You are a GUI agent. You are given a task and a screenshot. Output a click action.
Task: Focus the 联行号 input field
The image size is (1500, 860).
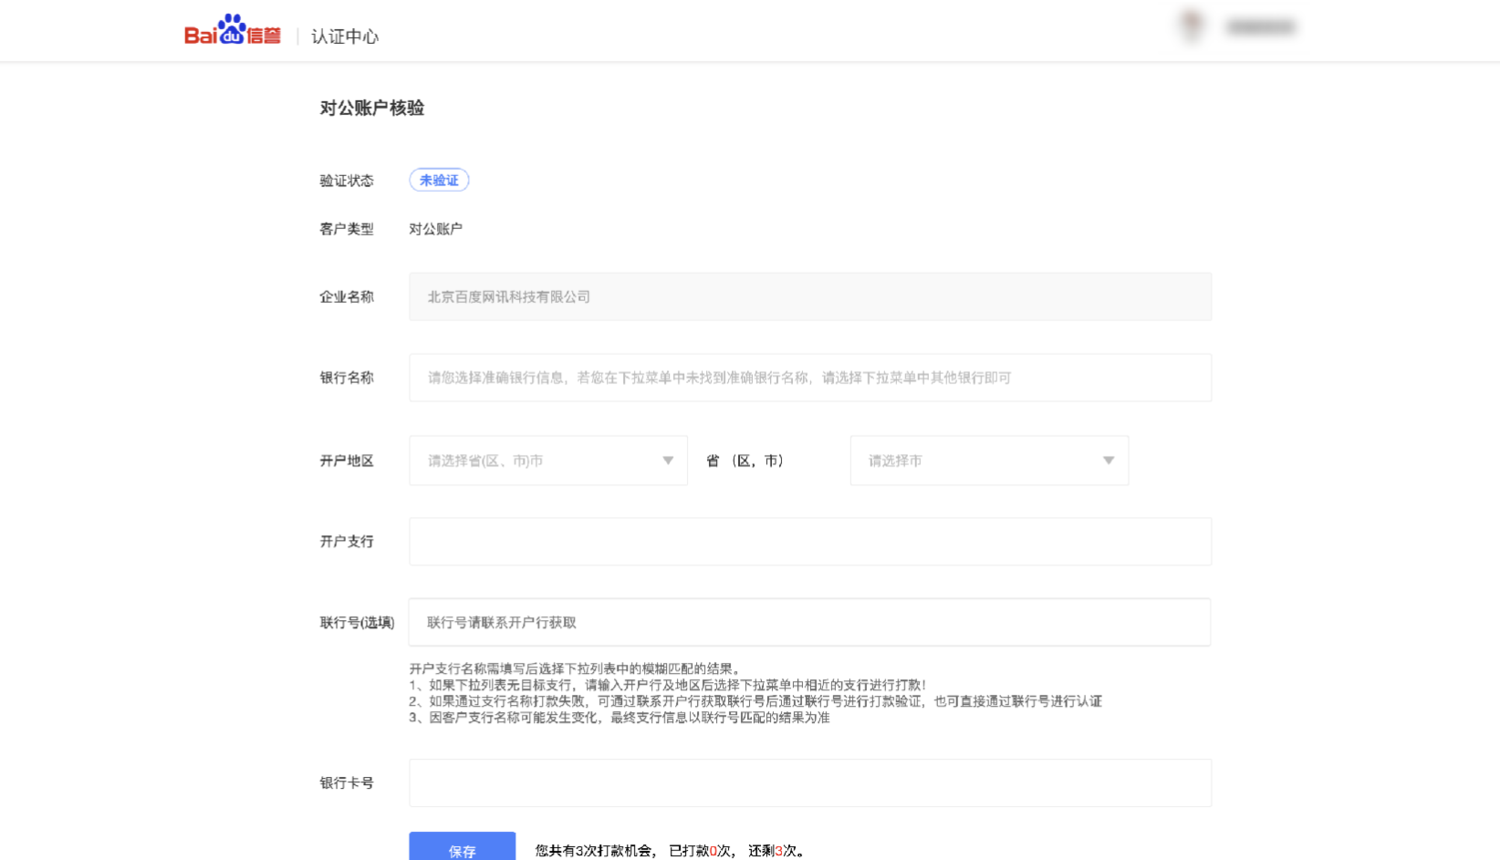(810, 622)
